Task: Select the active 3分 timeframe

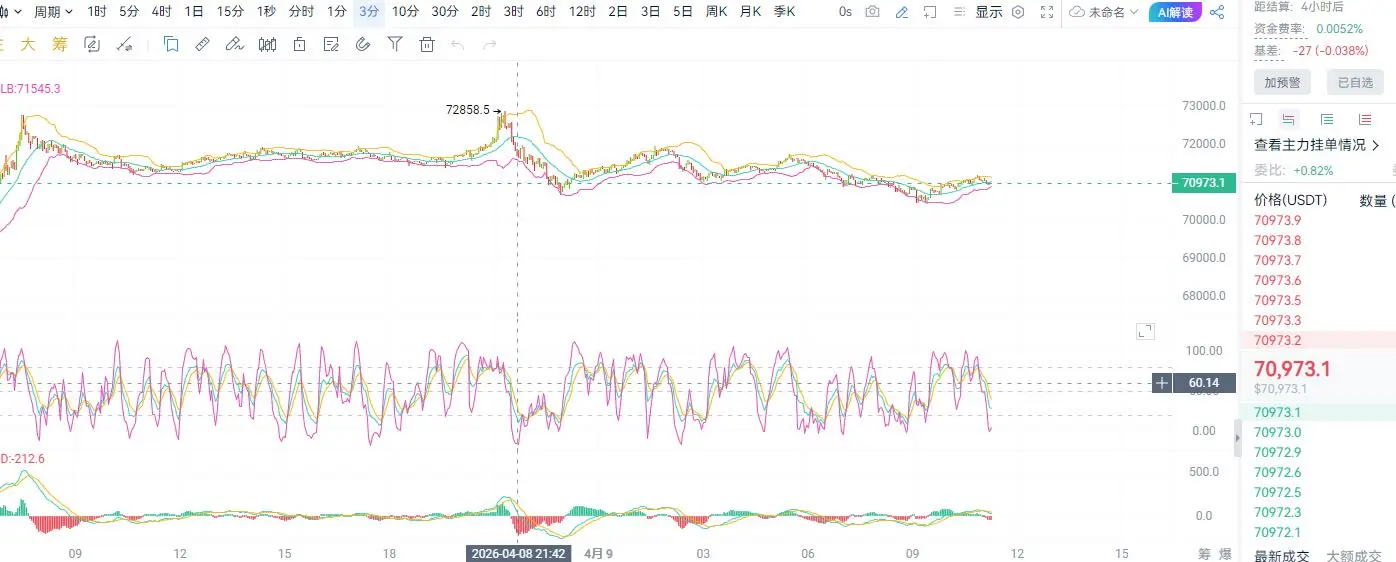Action: [x=369, y=12]
